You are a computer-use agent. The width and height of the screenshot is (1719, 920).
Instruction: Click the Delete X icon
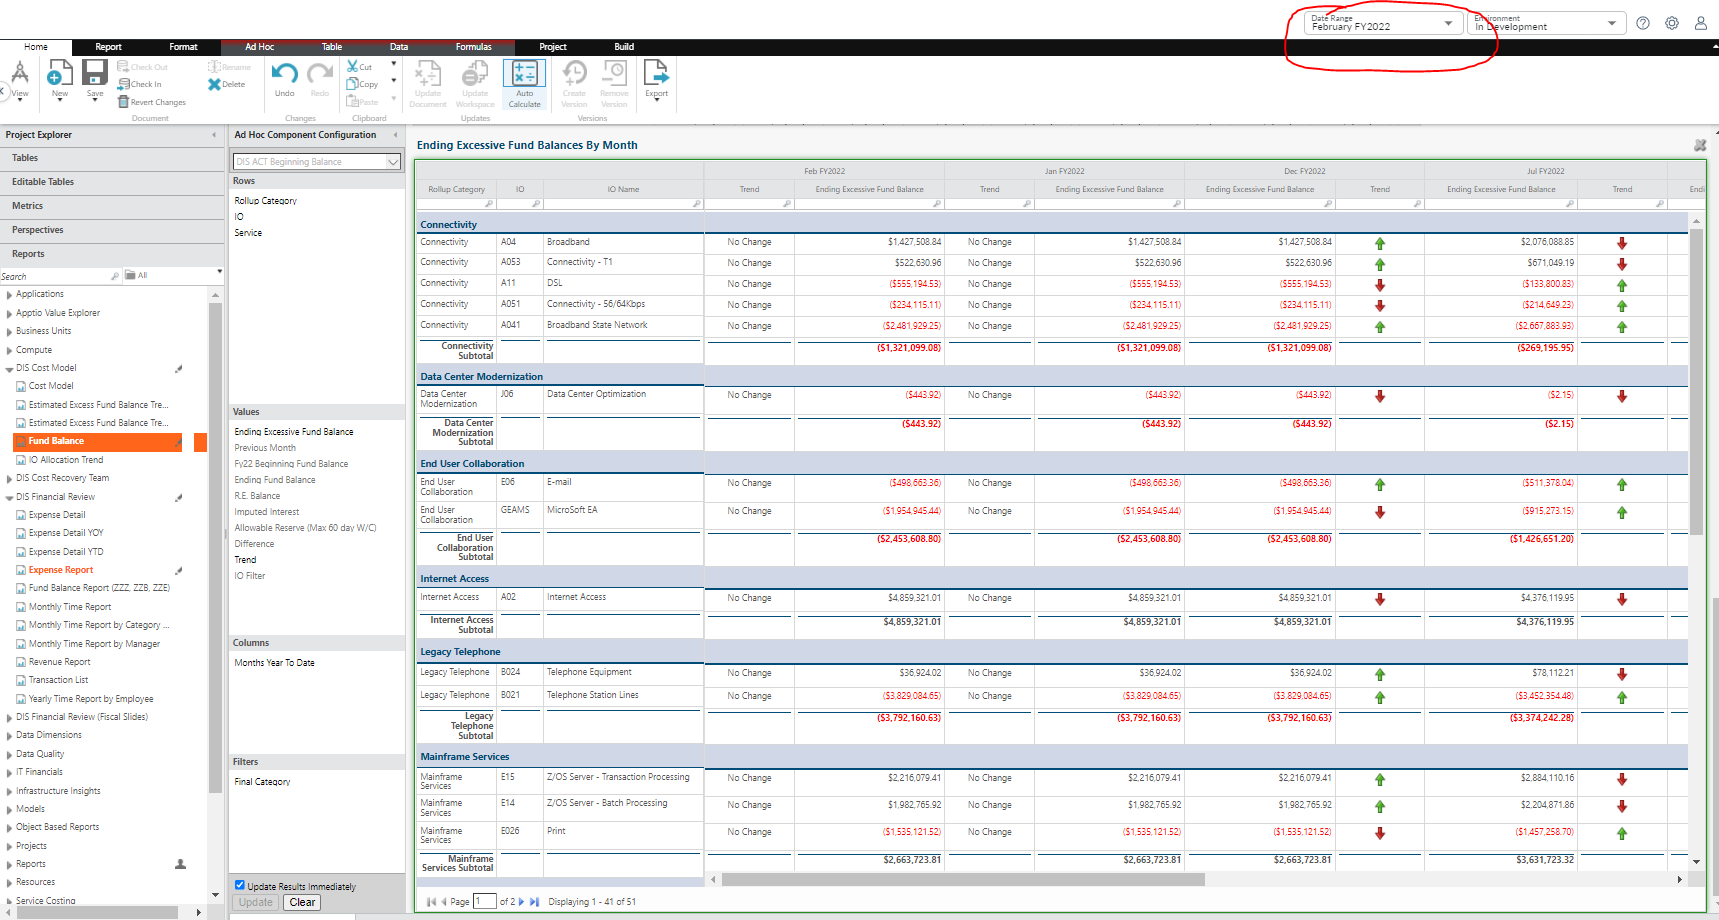(x=214, y=85)
